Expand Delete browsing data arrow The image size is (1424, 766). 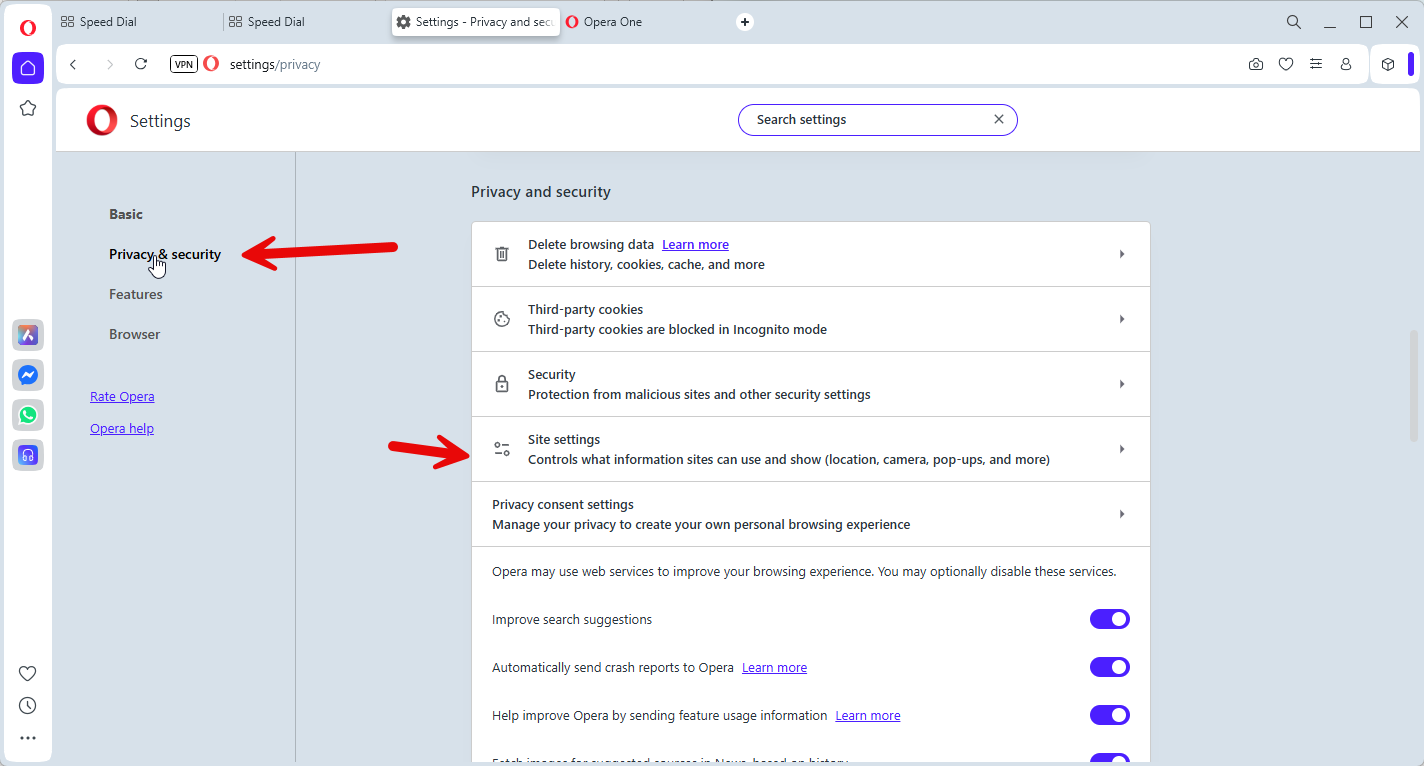(x=1122, y=254)
